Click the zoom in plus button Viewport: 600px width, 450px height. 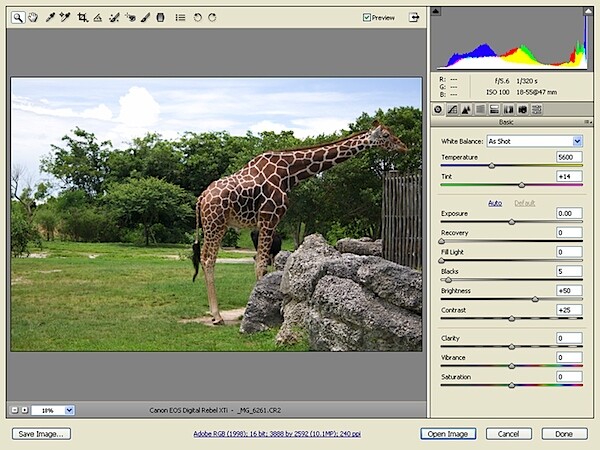point(24,410)
